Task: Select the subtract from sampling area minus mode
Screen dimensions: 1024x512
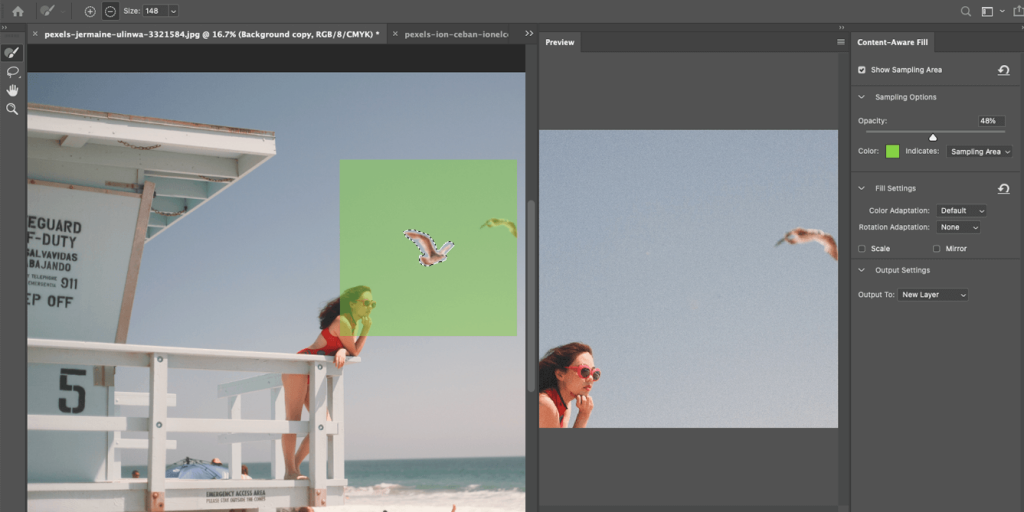Action: 110,11
